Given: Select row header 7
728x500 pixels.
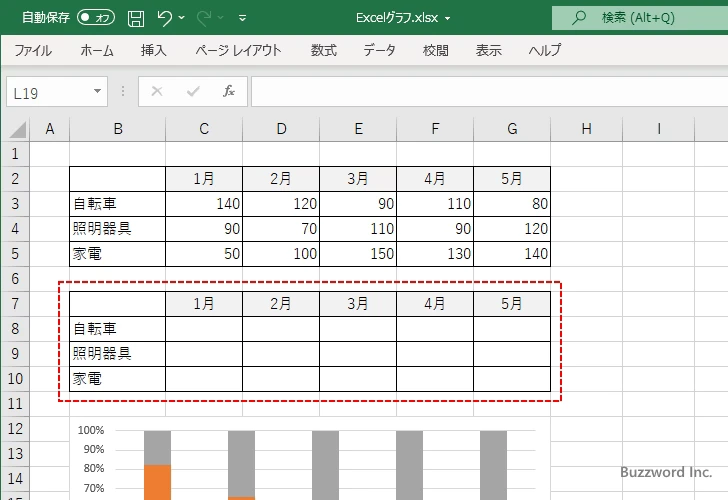Looking at the screenshot, I should point(14,304).
